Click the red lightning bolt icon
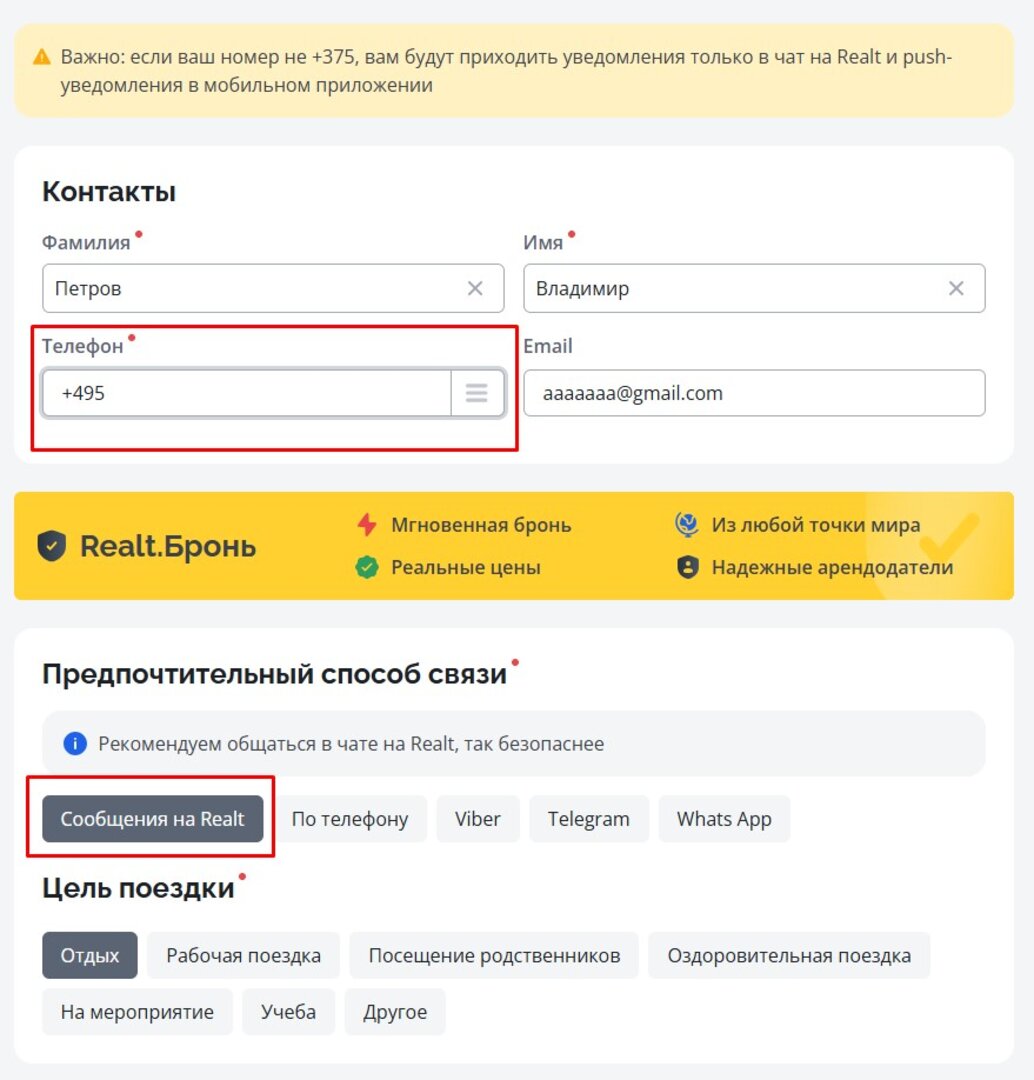This screenshot has width=1034, height=1080. (x=367, y=525)
